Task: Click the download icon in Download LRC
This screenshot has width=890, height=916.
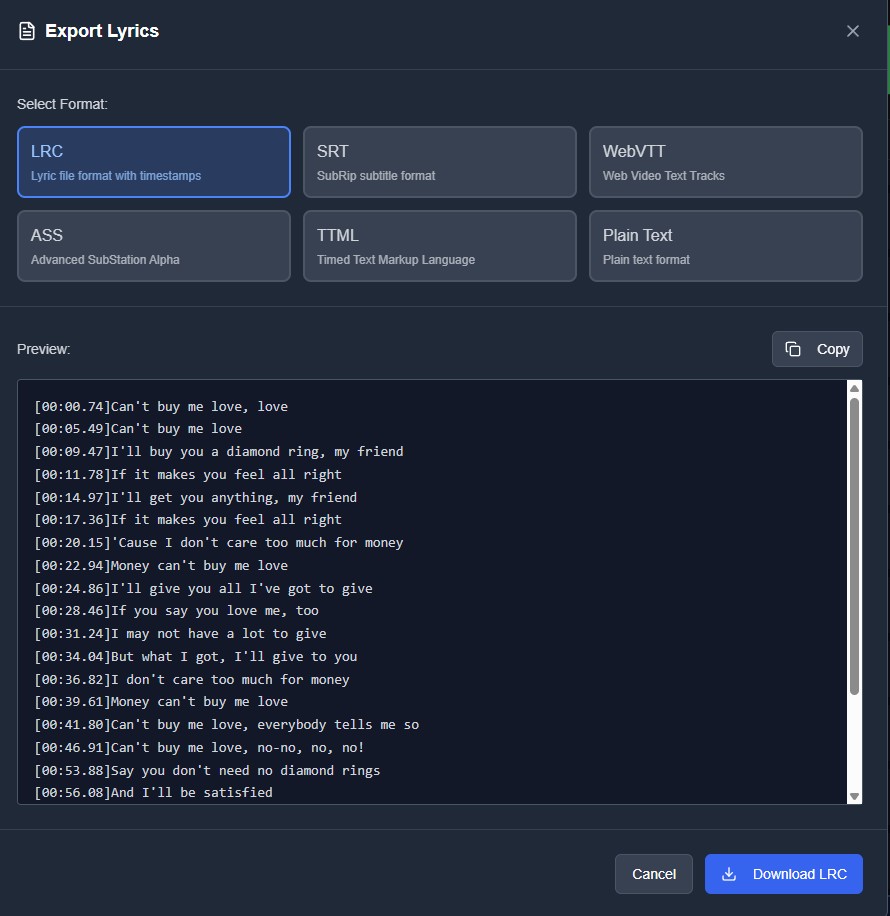Action: pos(729,874)
